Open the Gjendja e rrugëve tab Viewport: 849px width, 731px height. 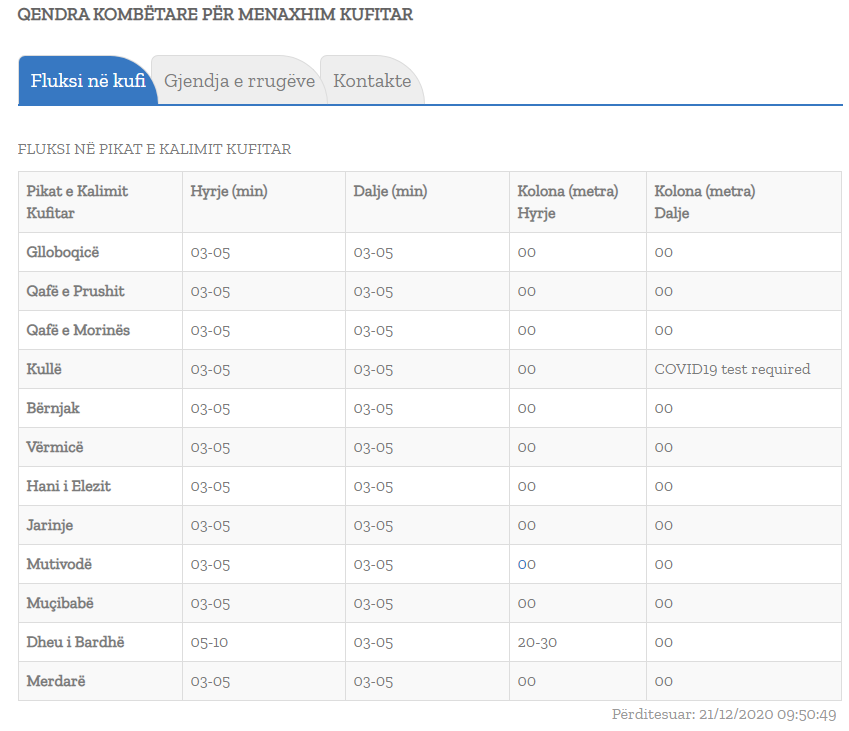tap(239, 81)
